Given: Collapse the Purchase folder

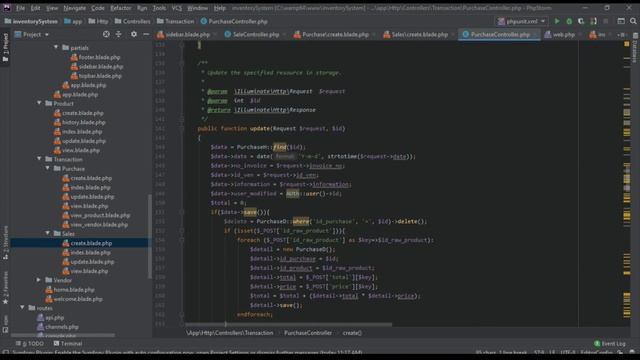Looking at the screenshot, I should [48, 169].
